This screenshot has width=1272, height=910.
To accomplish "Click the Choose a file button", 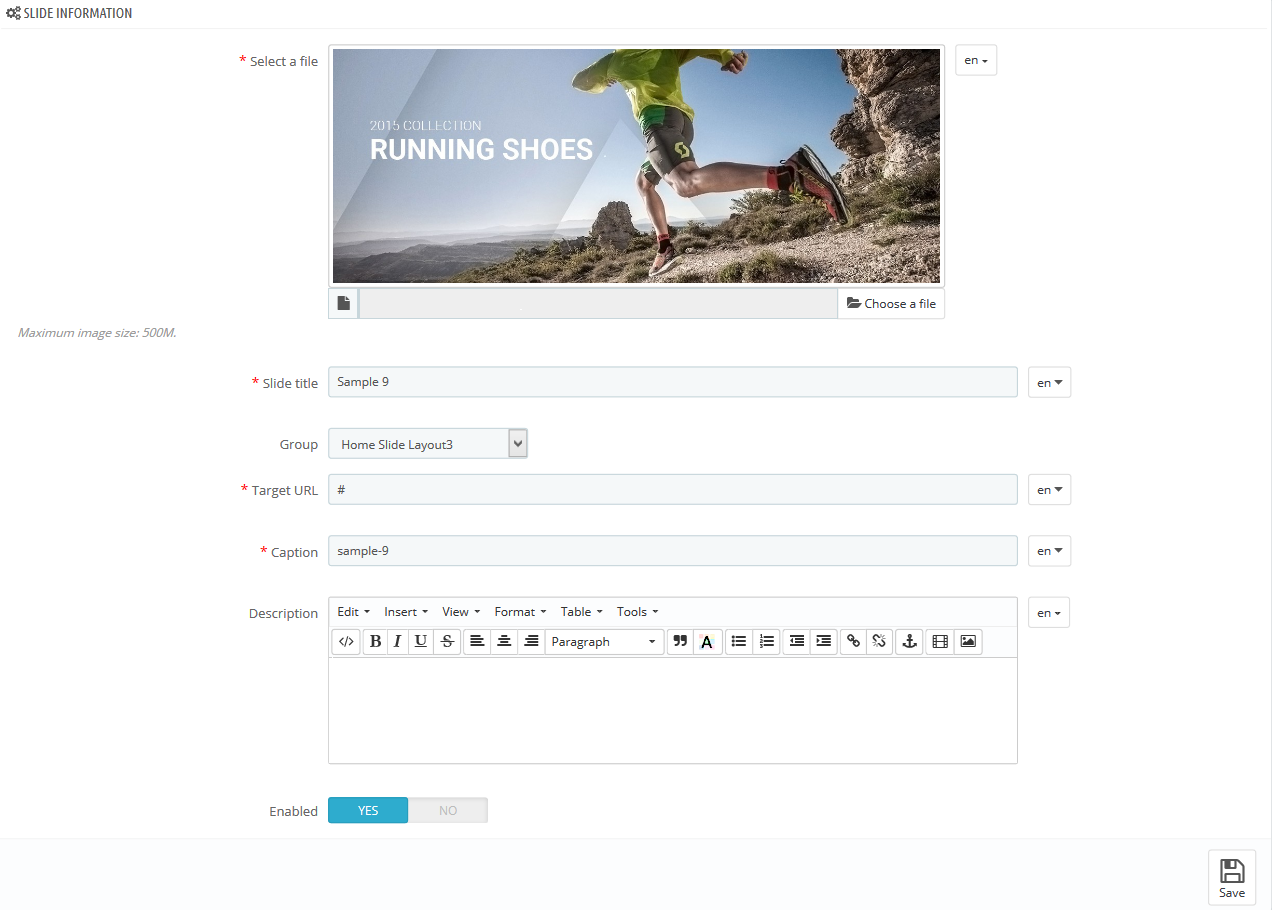I will pyautogui.click(x=891, y=303).
